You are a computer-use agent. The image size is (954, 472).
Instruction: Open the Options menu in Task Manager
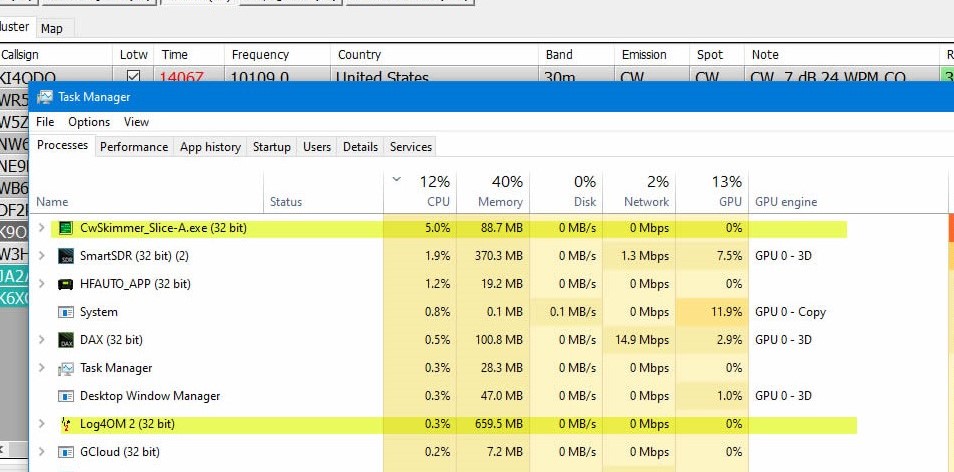(x=89, y=122)
